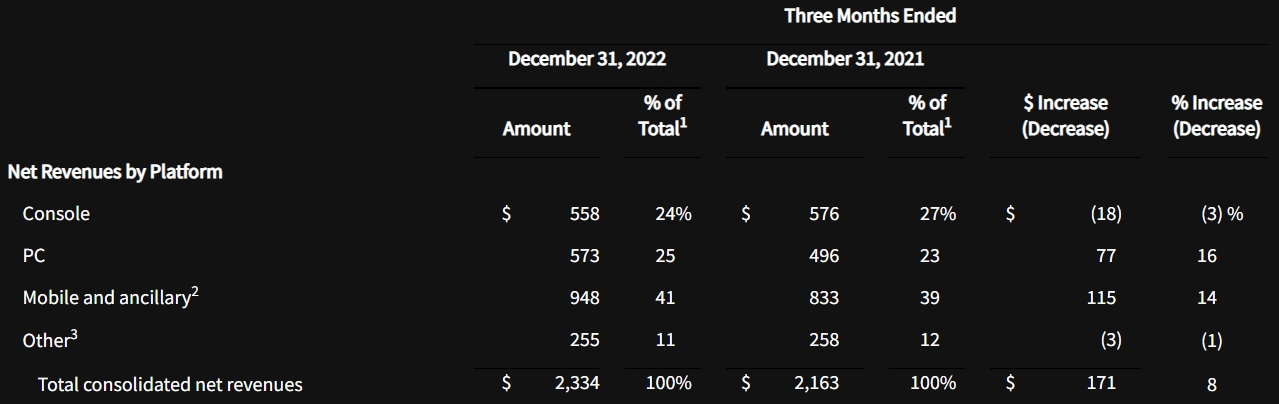Open footnote 3 beside Other

pos(74,333)
